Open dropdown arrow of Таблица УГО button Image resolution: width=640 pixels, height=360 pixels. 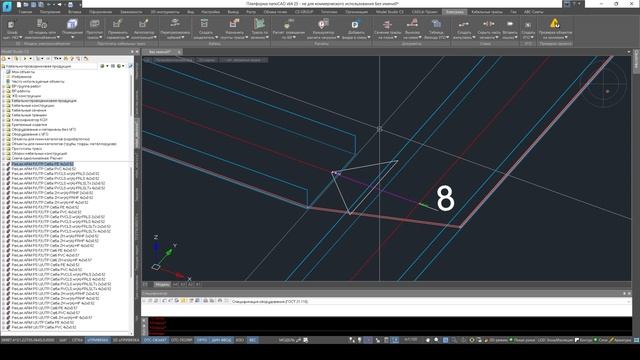point(448,37)
